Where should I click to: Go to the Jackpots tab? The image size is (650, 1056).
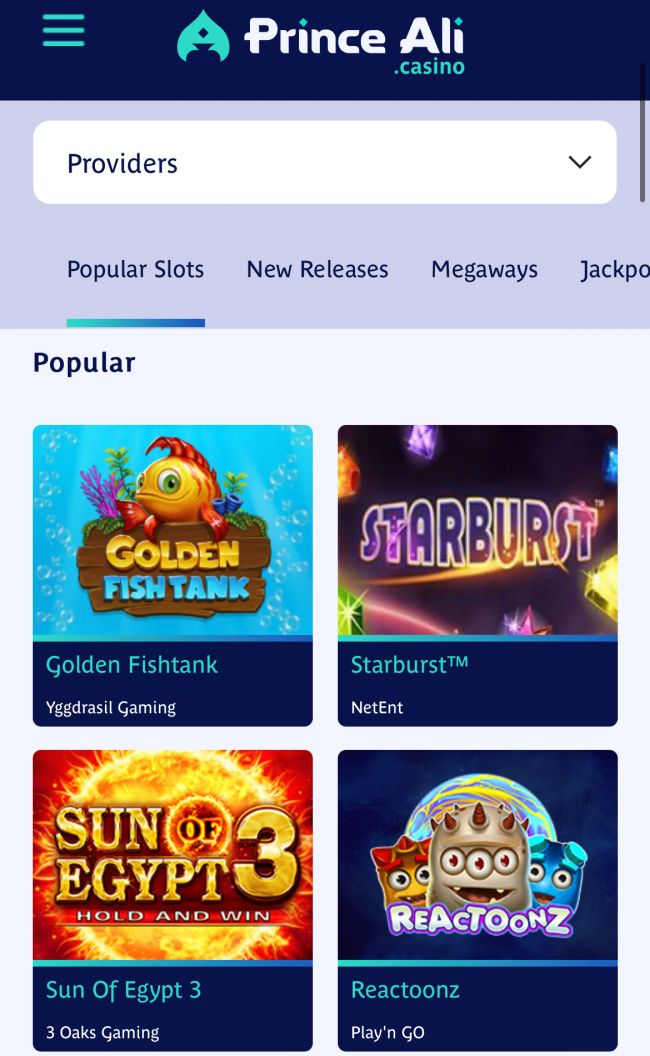615,270
